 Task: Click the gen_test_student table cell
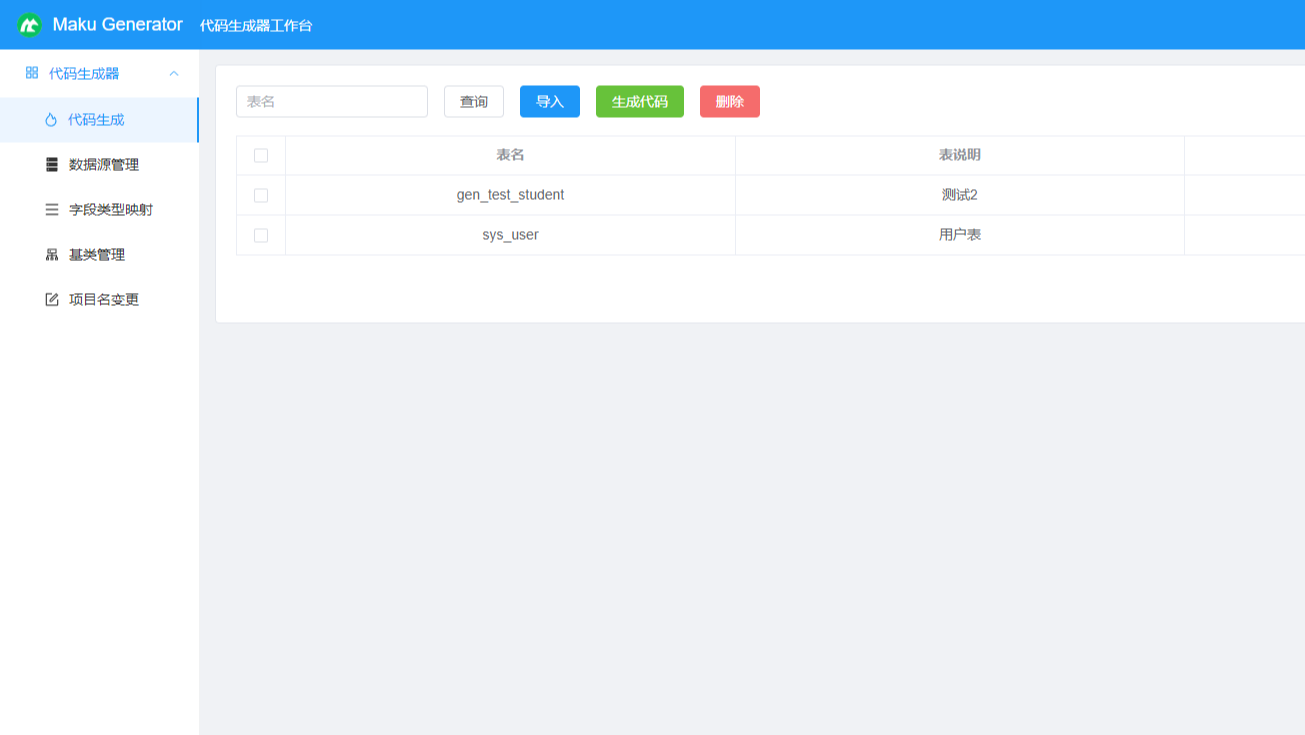click(510, 196)
